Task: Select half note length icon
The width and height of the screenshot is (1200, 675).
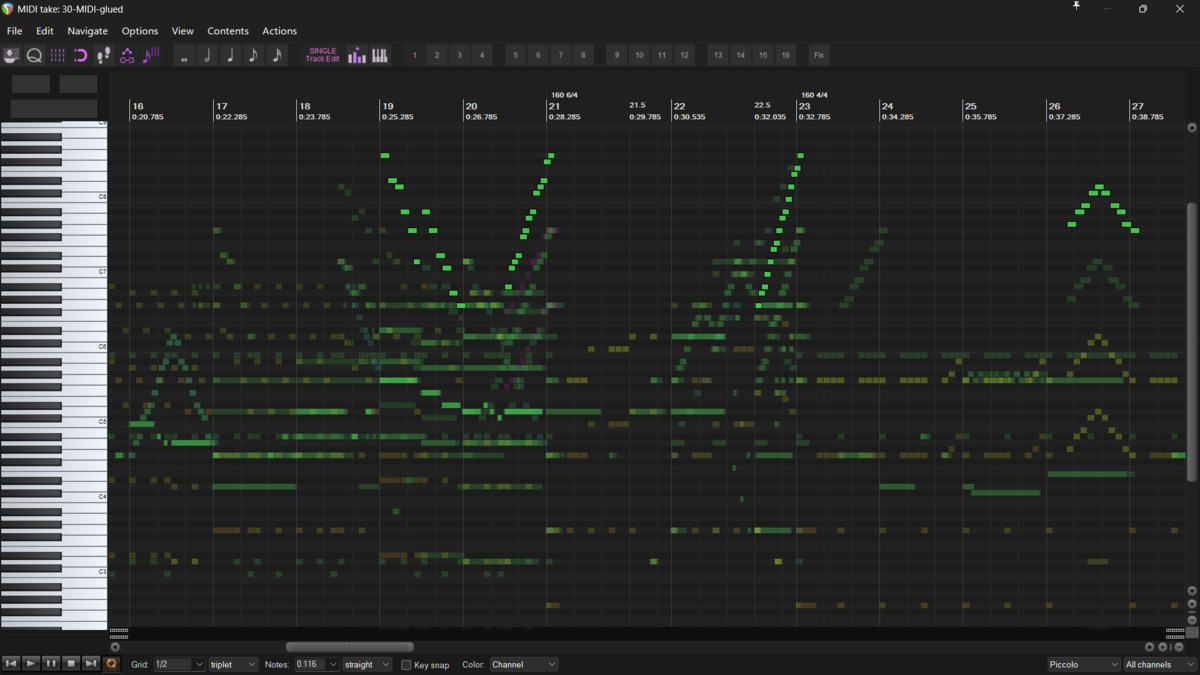Action: coord(207,56)
